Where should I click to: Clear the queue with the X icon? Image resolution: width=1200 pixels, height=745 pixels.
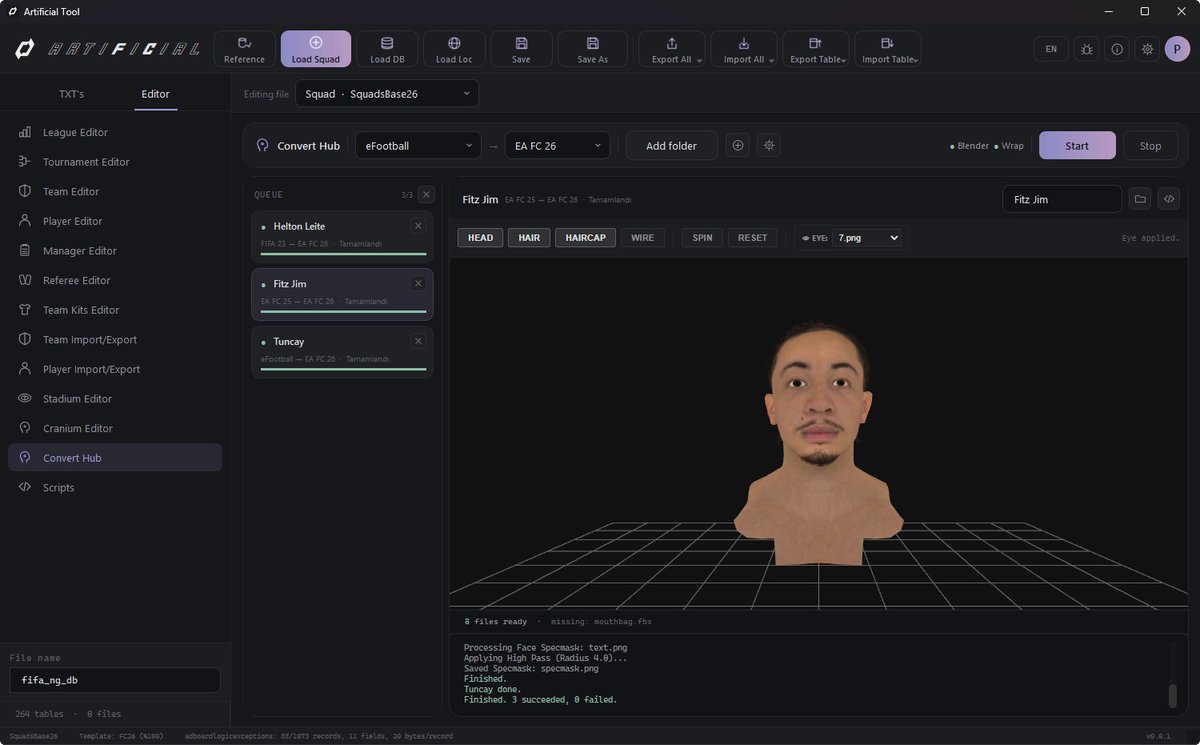tap(426, 195)
